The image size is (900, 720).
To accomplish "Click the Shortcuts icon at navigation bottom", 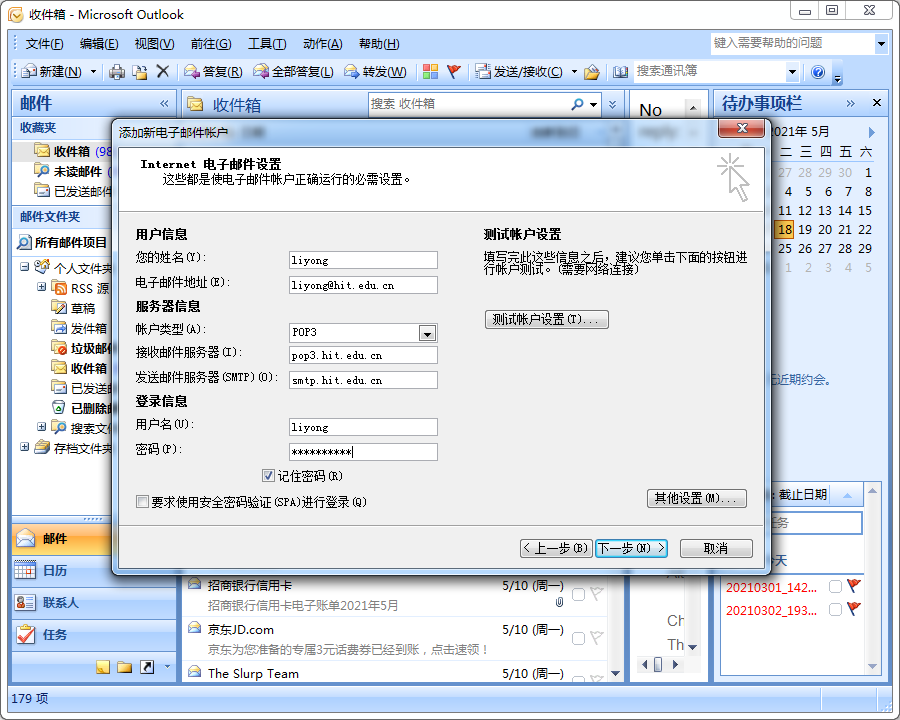I will [x=147, y=667].
